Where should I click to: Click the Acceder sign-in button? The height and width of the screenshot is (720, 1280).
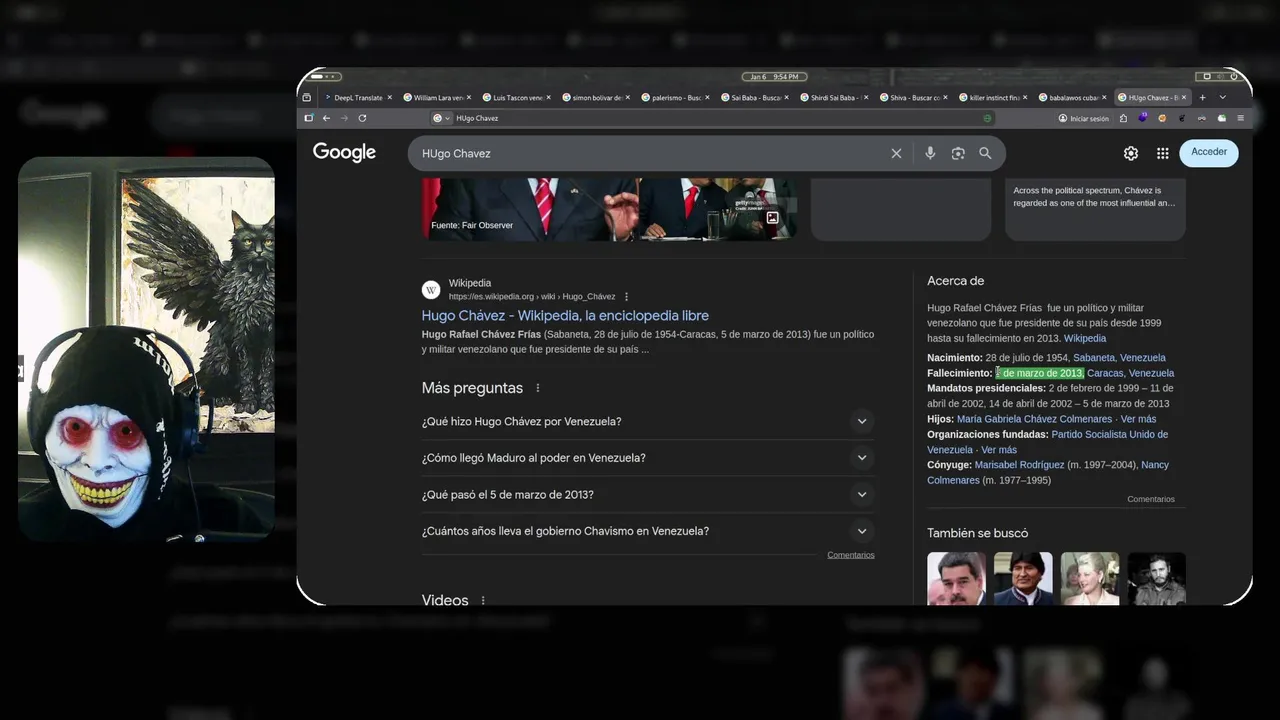point(1209,152)
